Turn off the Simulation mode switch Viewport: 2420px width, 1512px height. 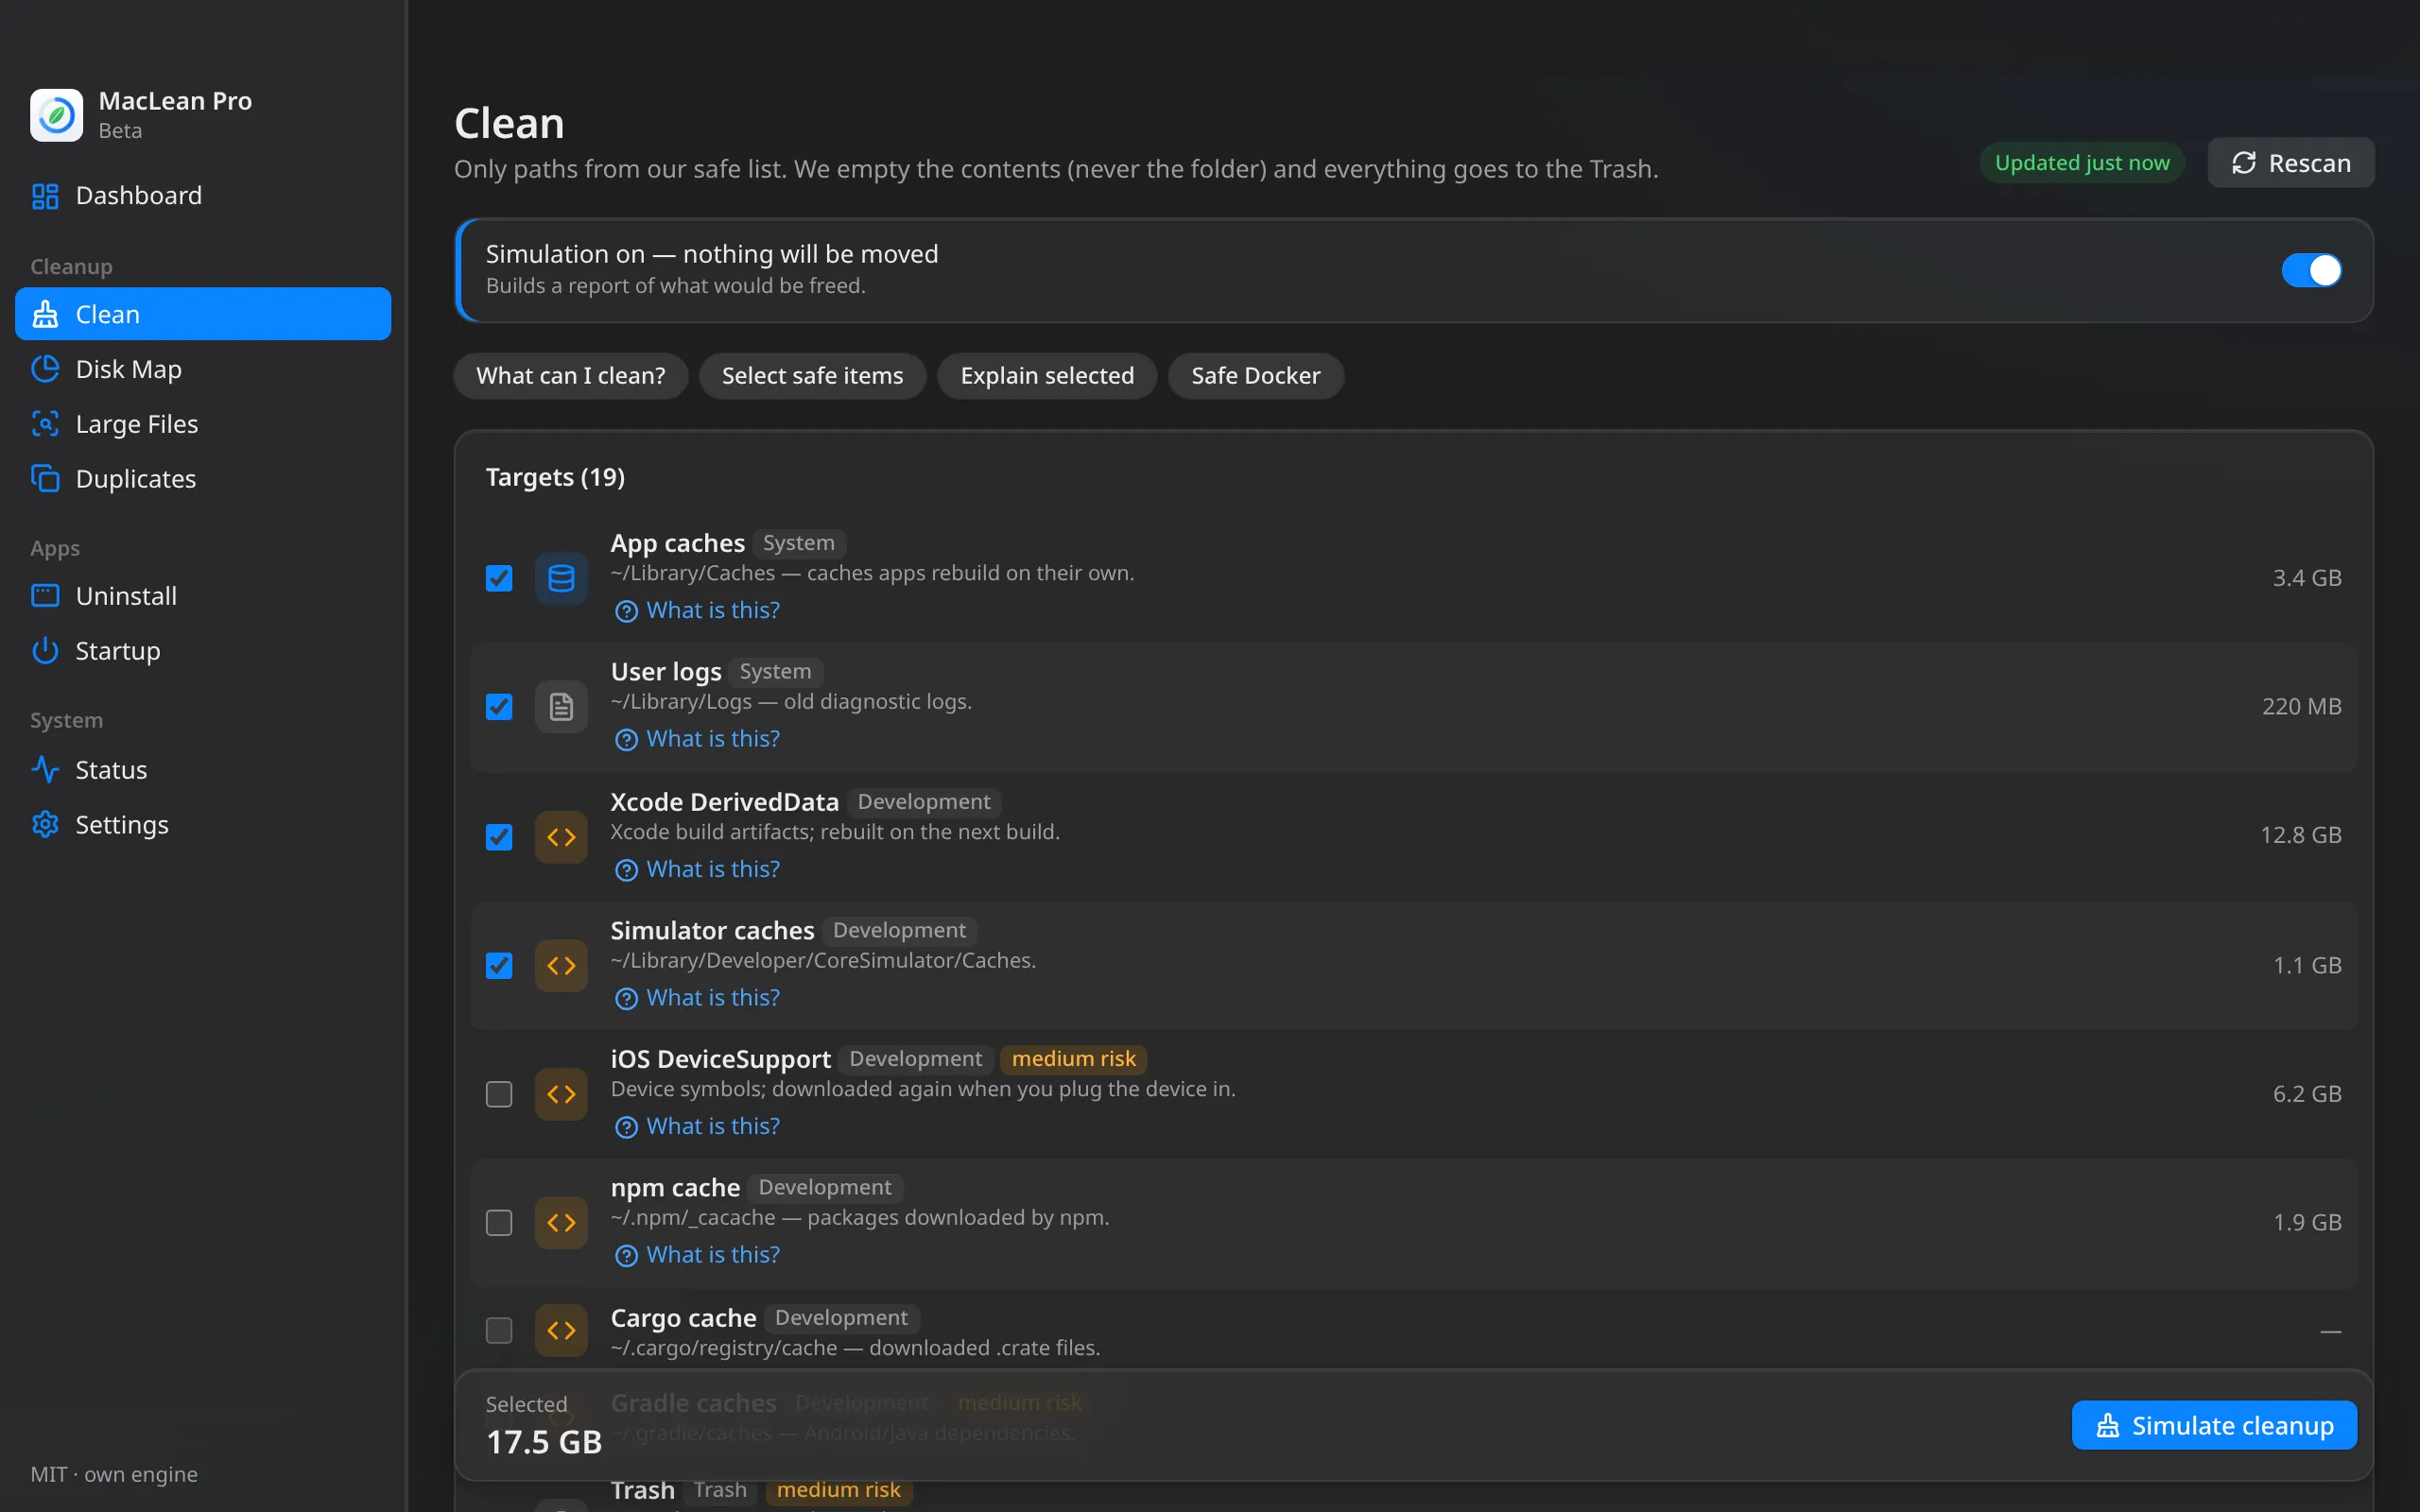[2311, 270]
